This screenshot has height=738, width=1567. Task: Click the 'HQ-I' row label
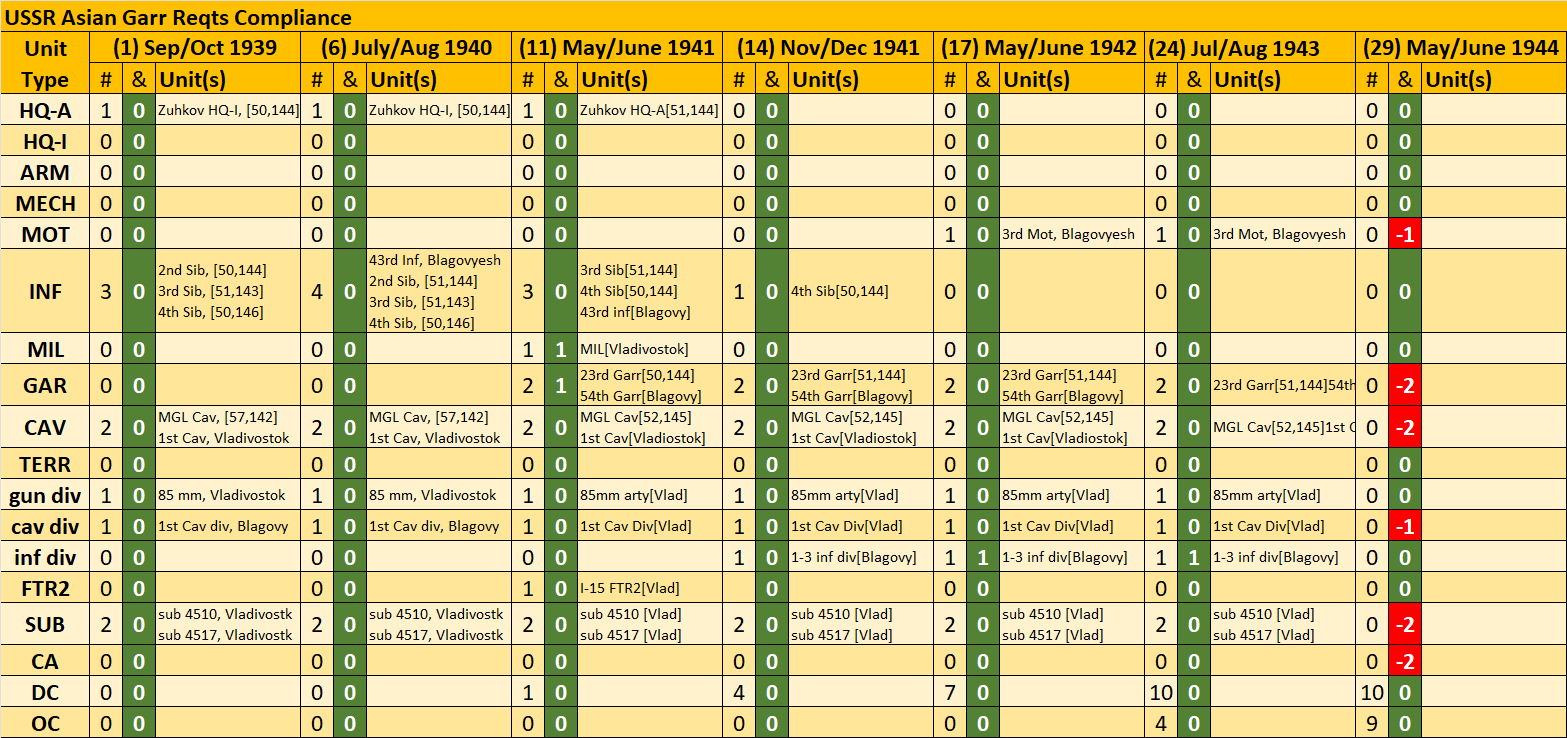pos(46,141)
